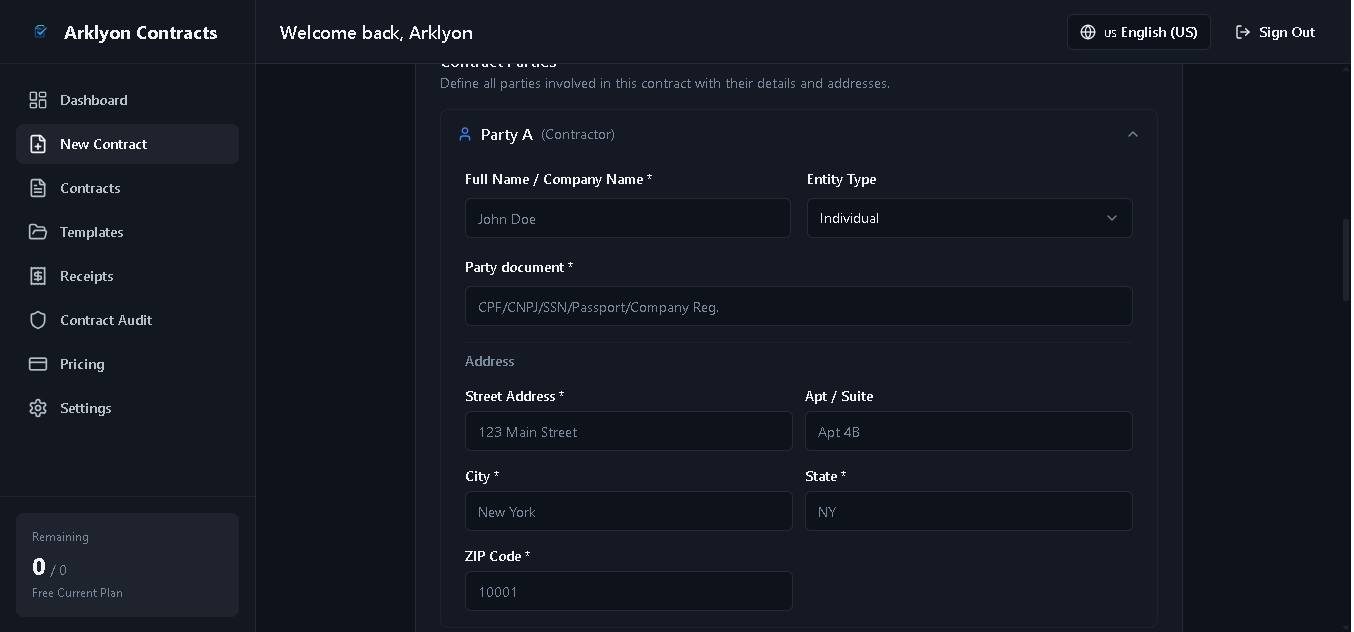Click the "ZIP Code *" label
Viewport: 1354px width, 632px height.
[498, 556]
